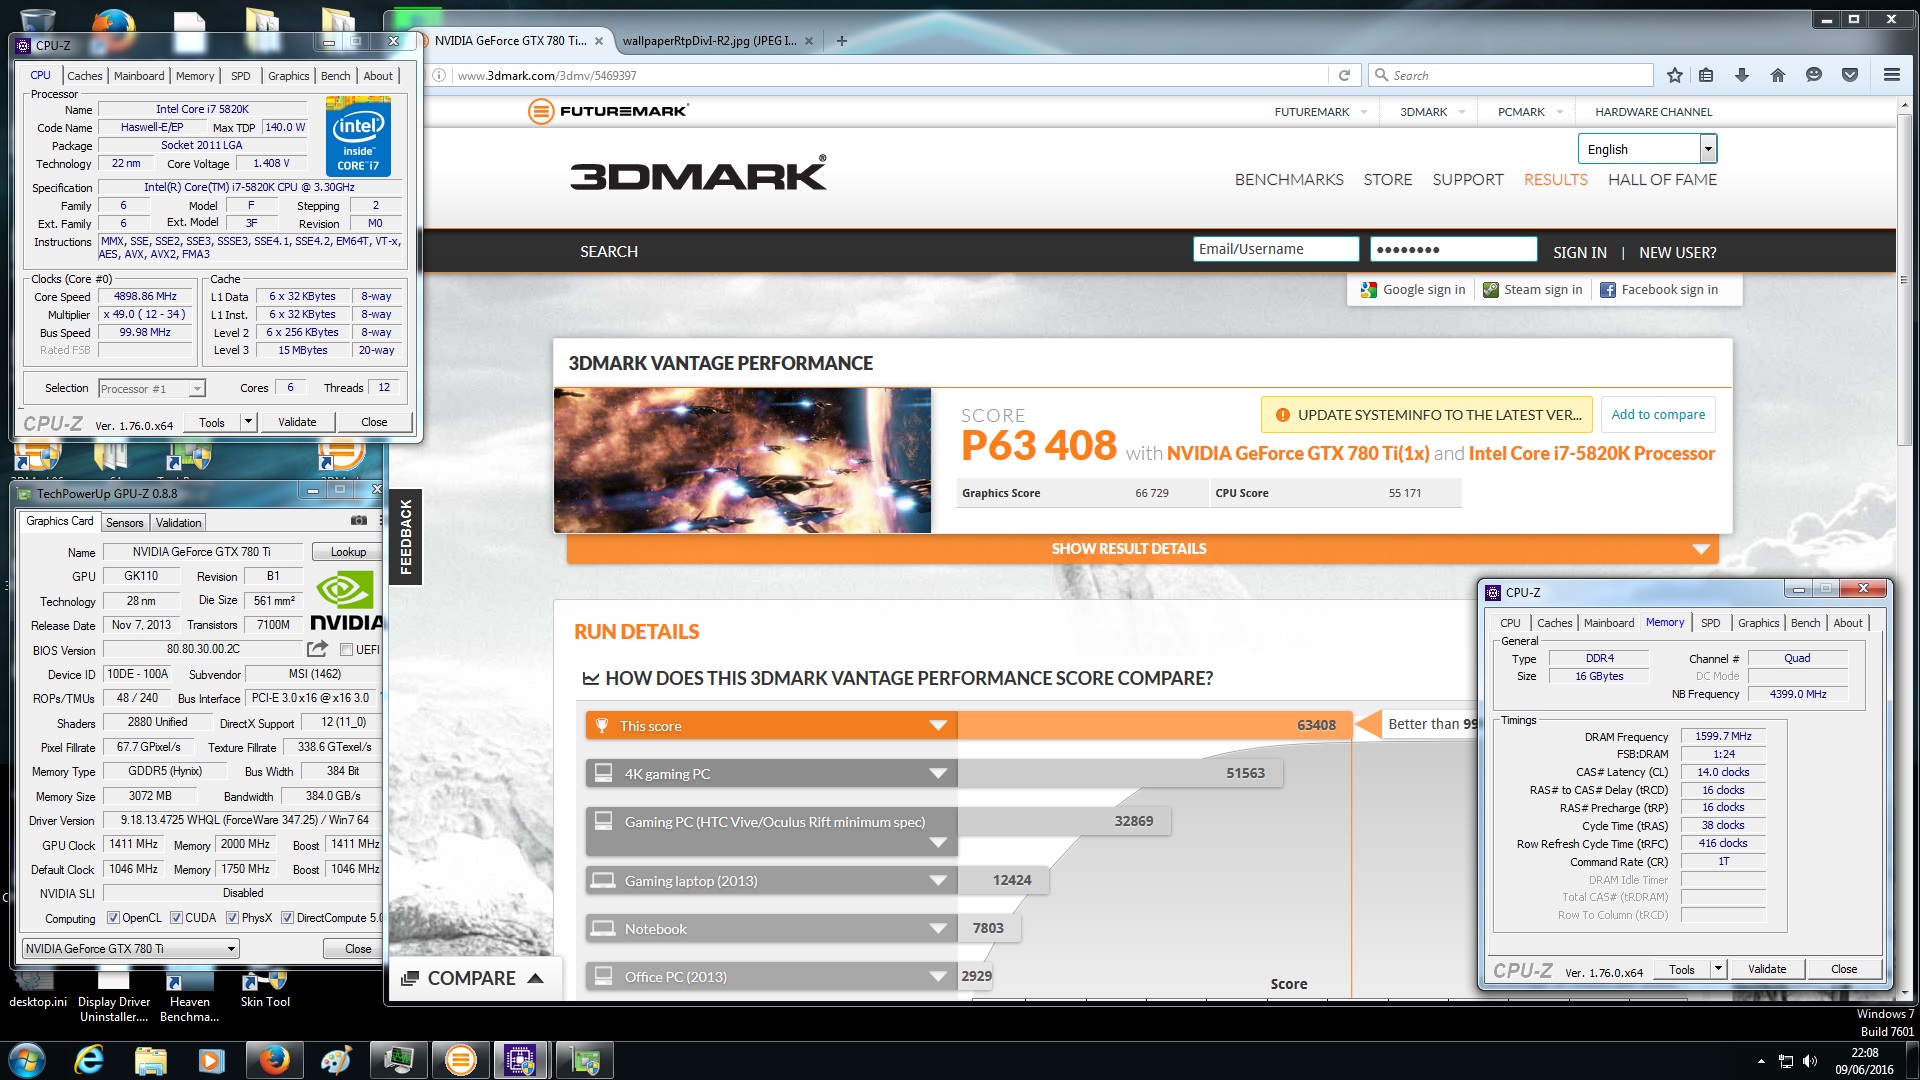Launch Internet Explorer from the taskbar

pyautogui.click(x=90, y=1060)
